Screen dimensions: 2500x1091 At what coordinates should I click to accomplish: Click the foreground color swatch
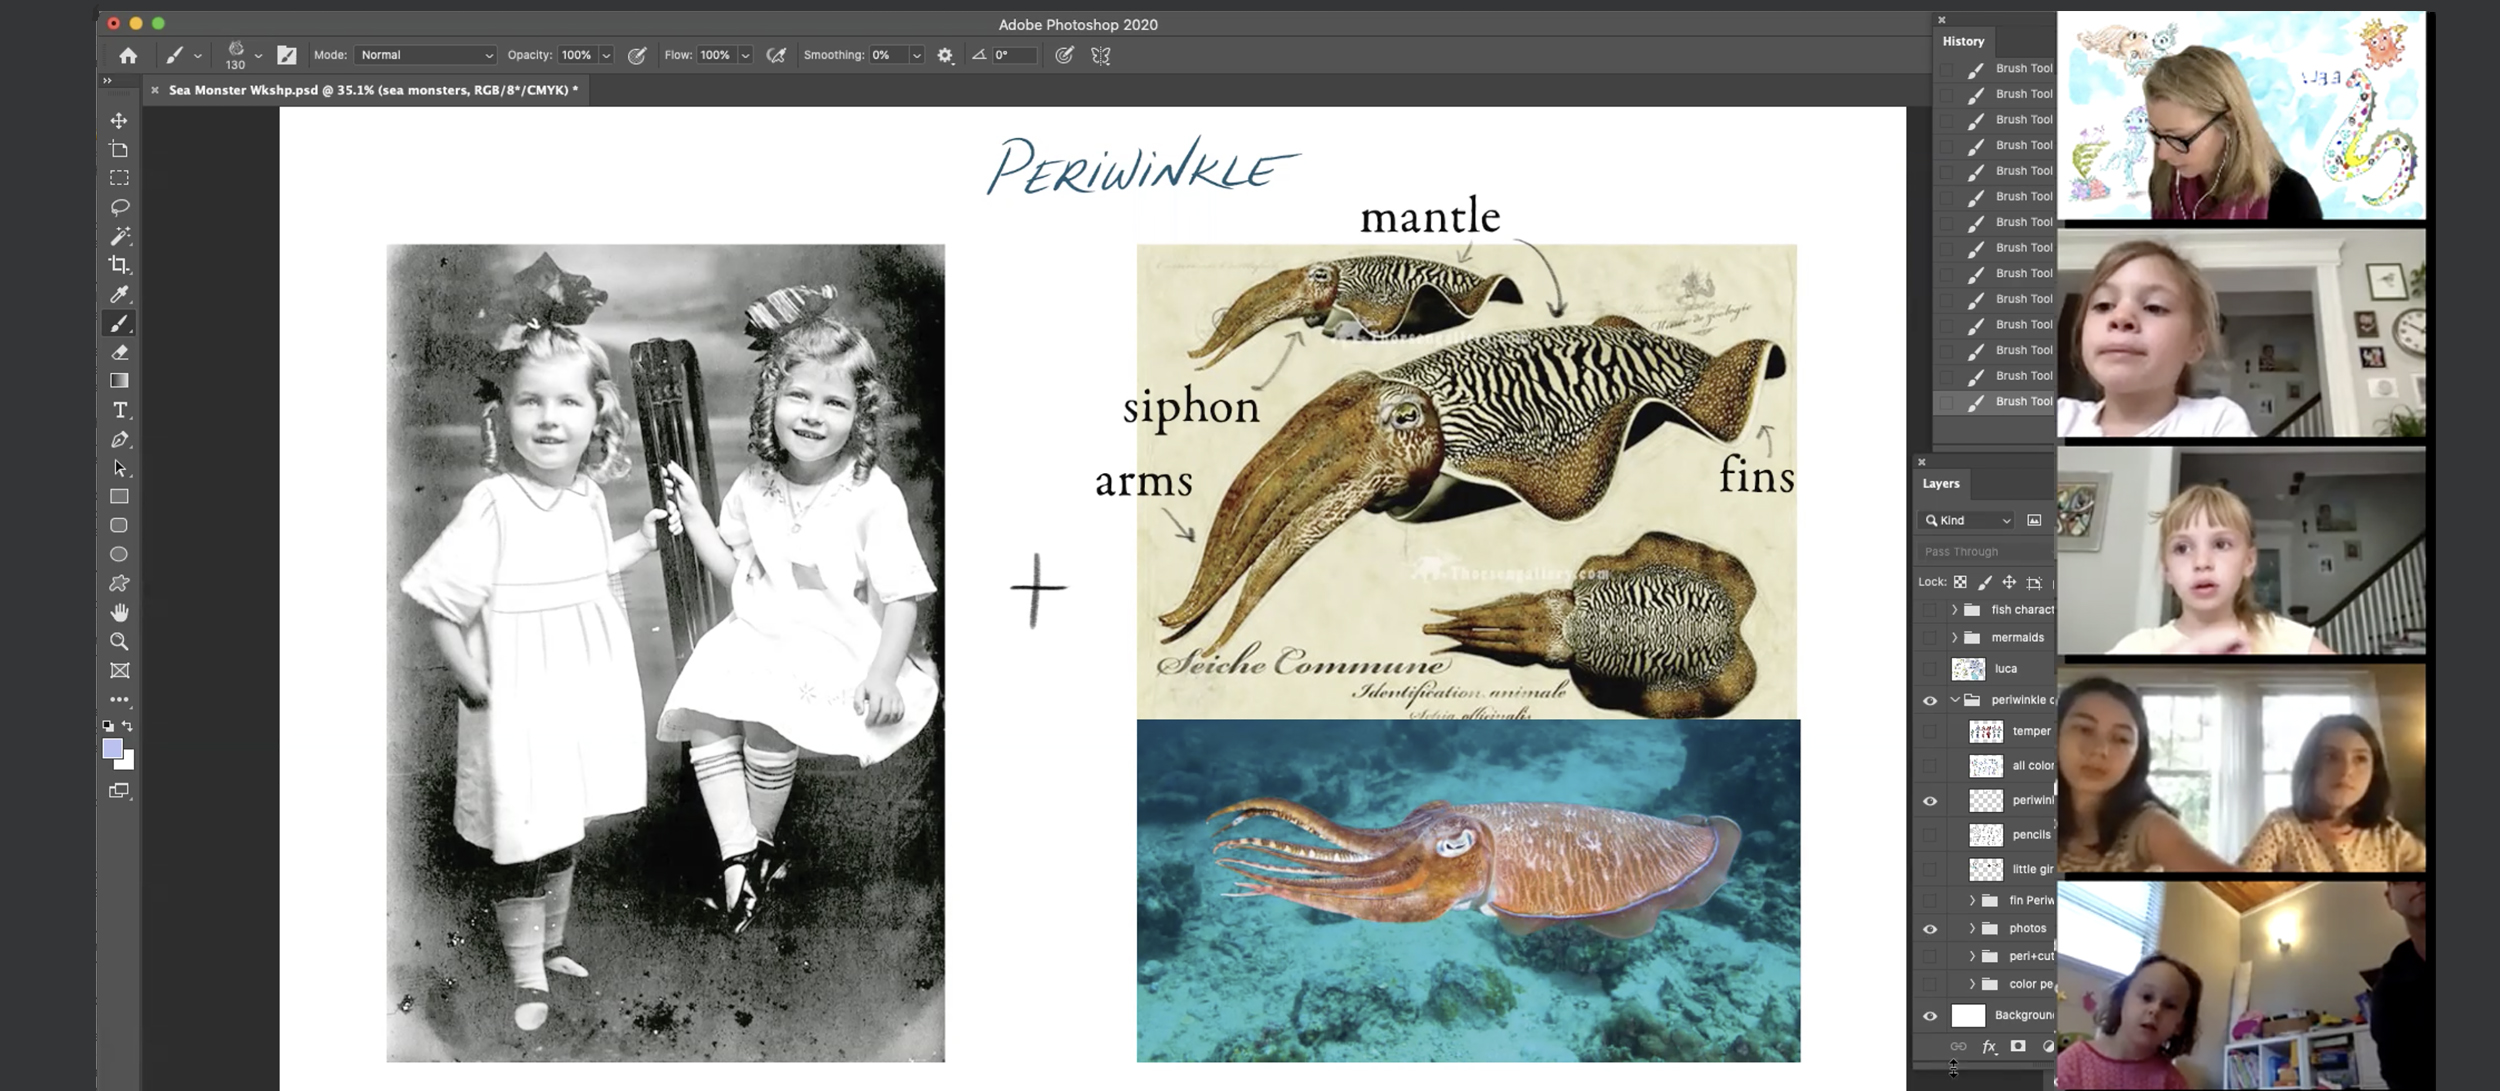pyautogui.click(x=112, y=749)
